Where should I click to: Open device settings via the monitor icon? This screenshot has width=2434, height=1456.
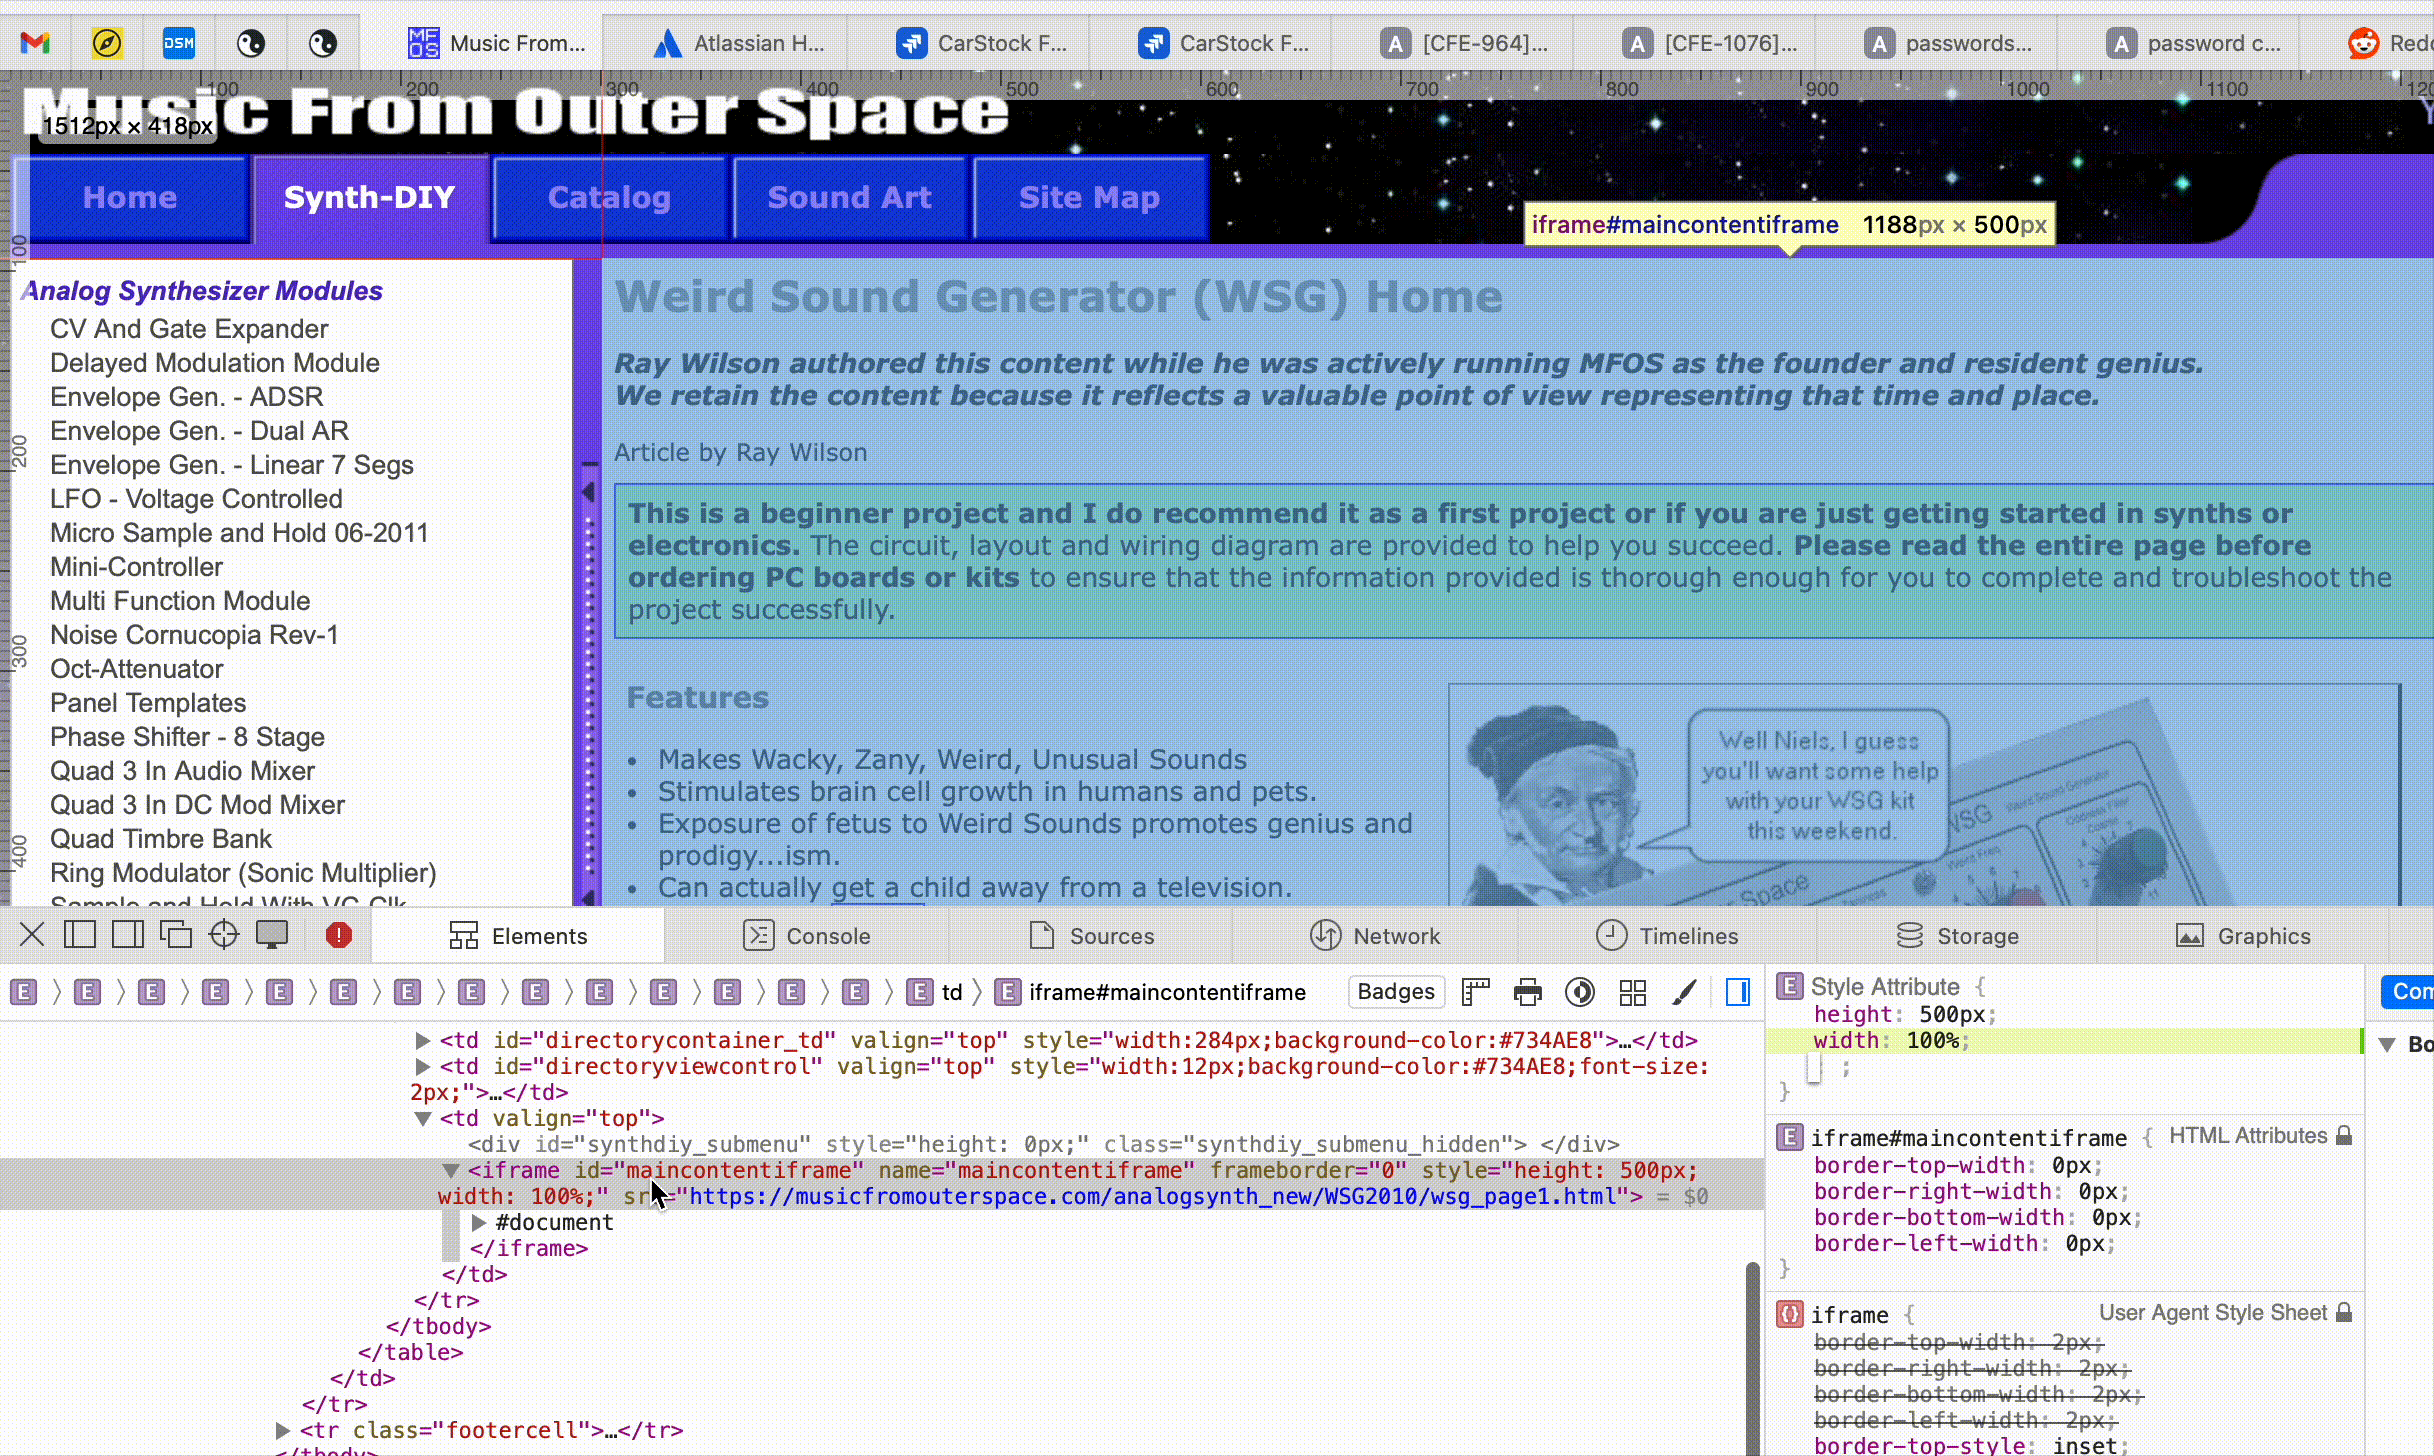click(x=272, y=935)
